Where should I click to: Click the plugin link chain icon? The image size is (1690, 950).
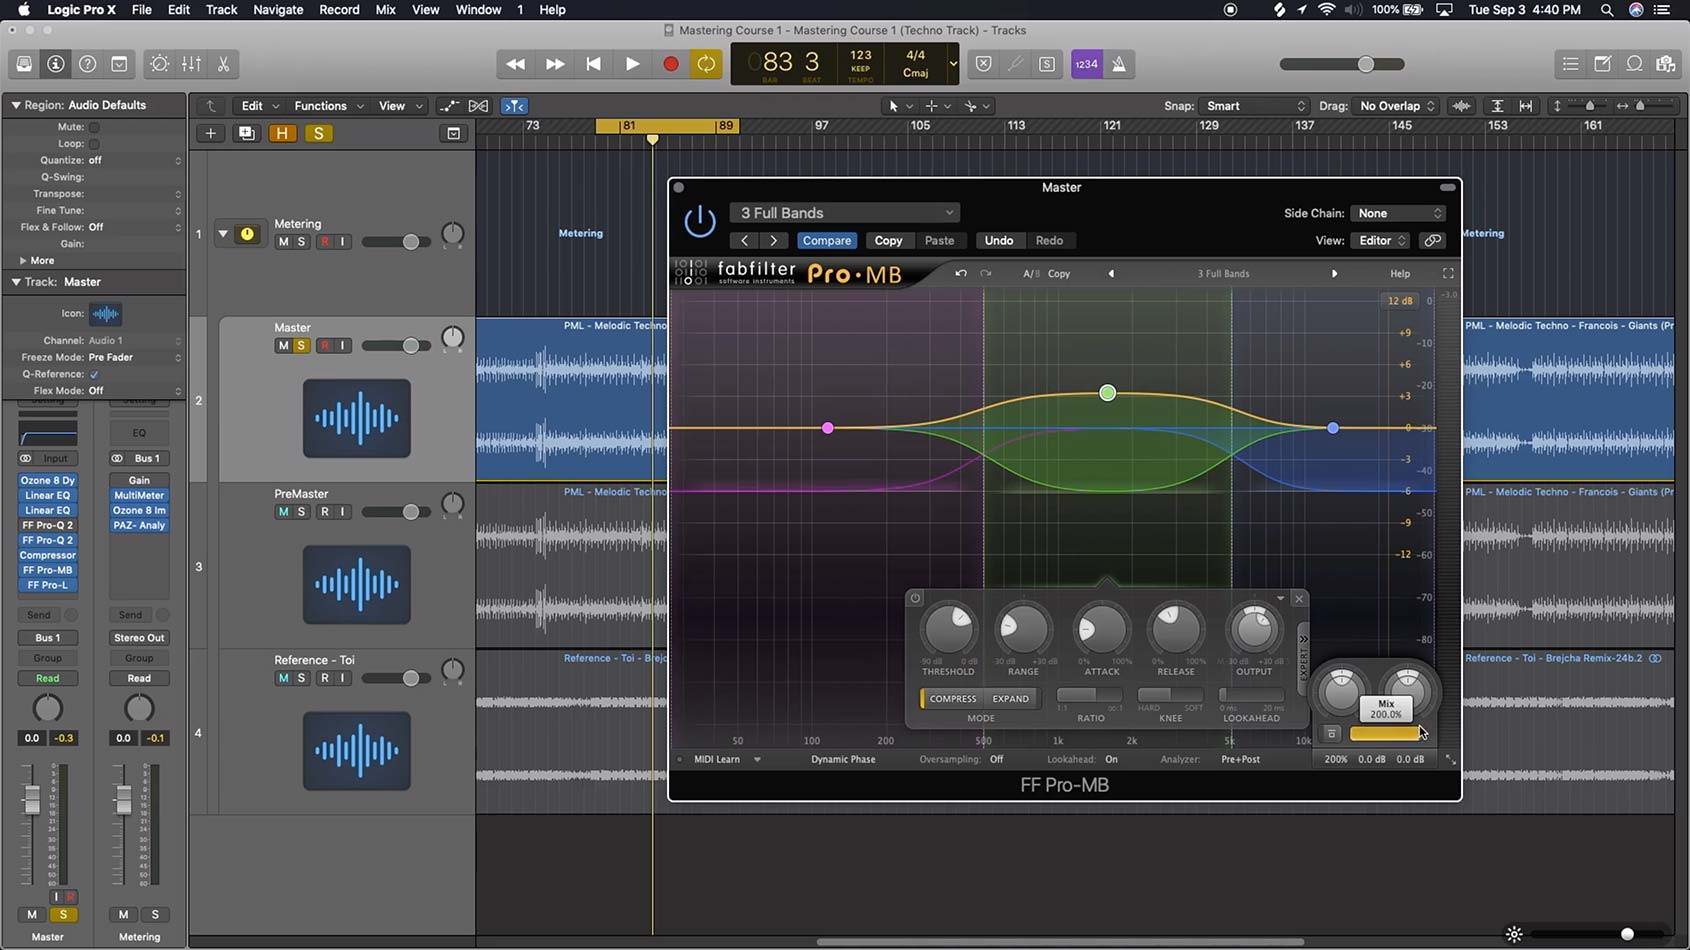point(1432,241)
